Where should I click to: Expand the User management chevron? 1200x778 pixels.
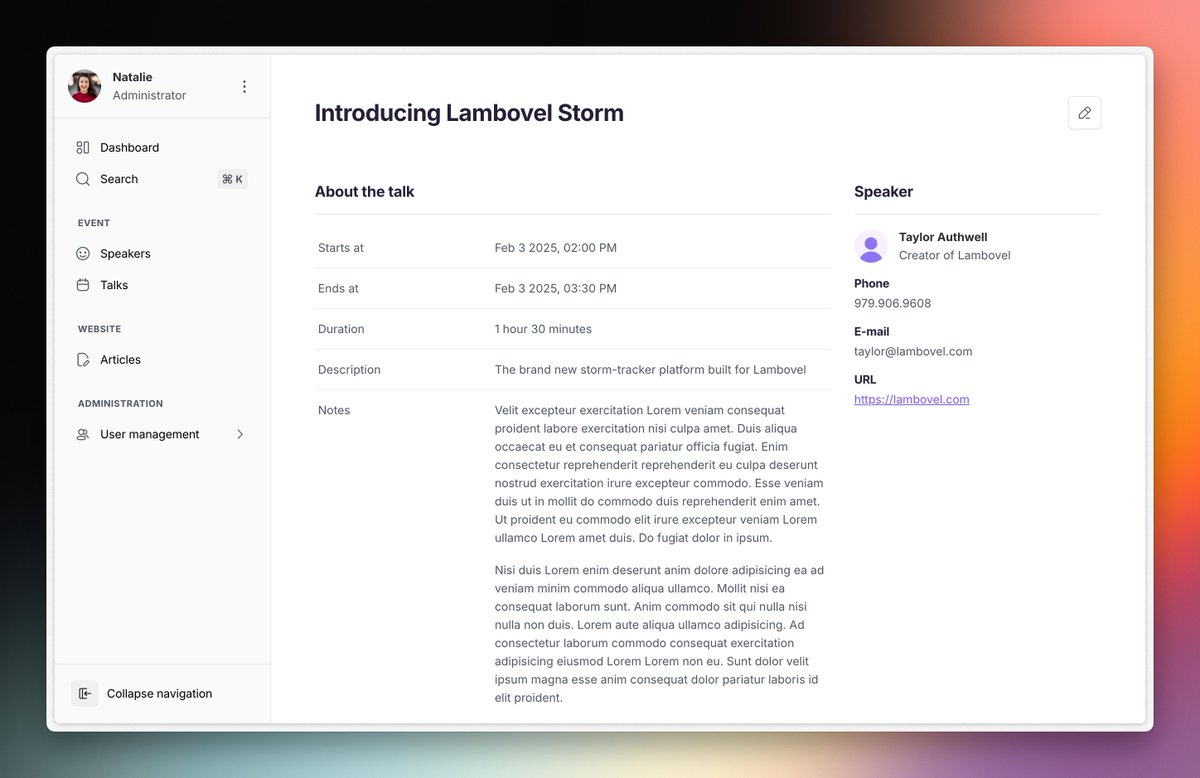(240, 434)
